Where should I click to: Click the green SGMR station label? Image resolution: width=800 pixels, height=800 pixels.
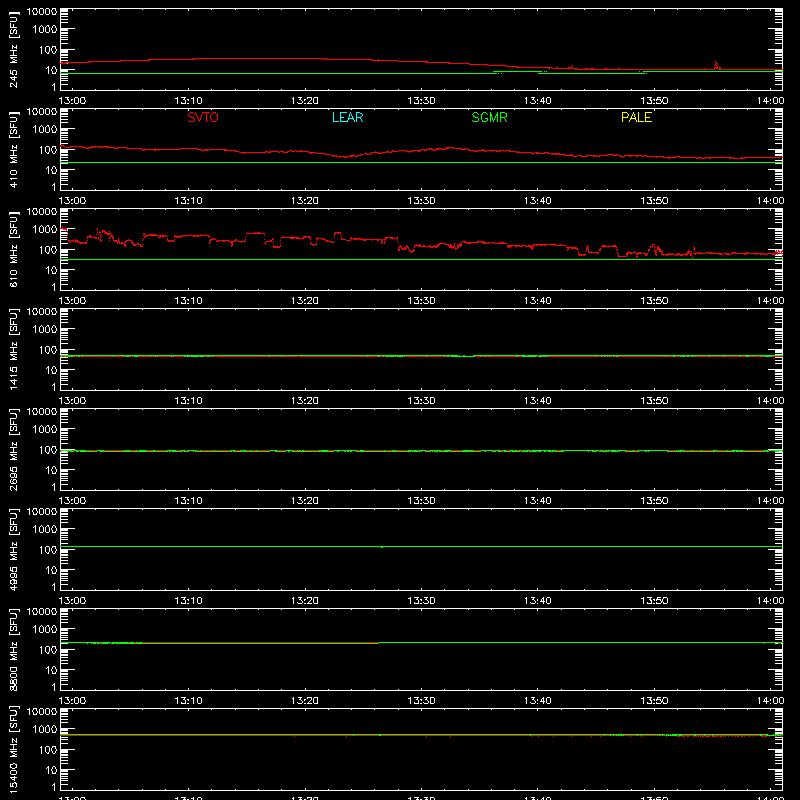[x=489, y=117]
